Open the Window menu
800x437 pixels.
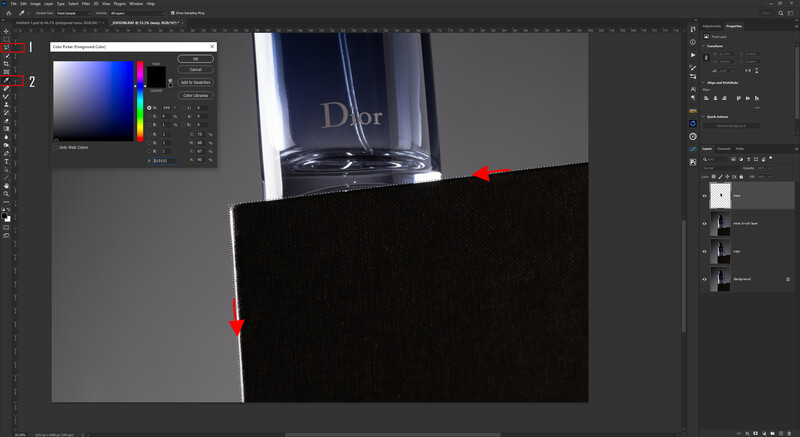click(136, 4)
